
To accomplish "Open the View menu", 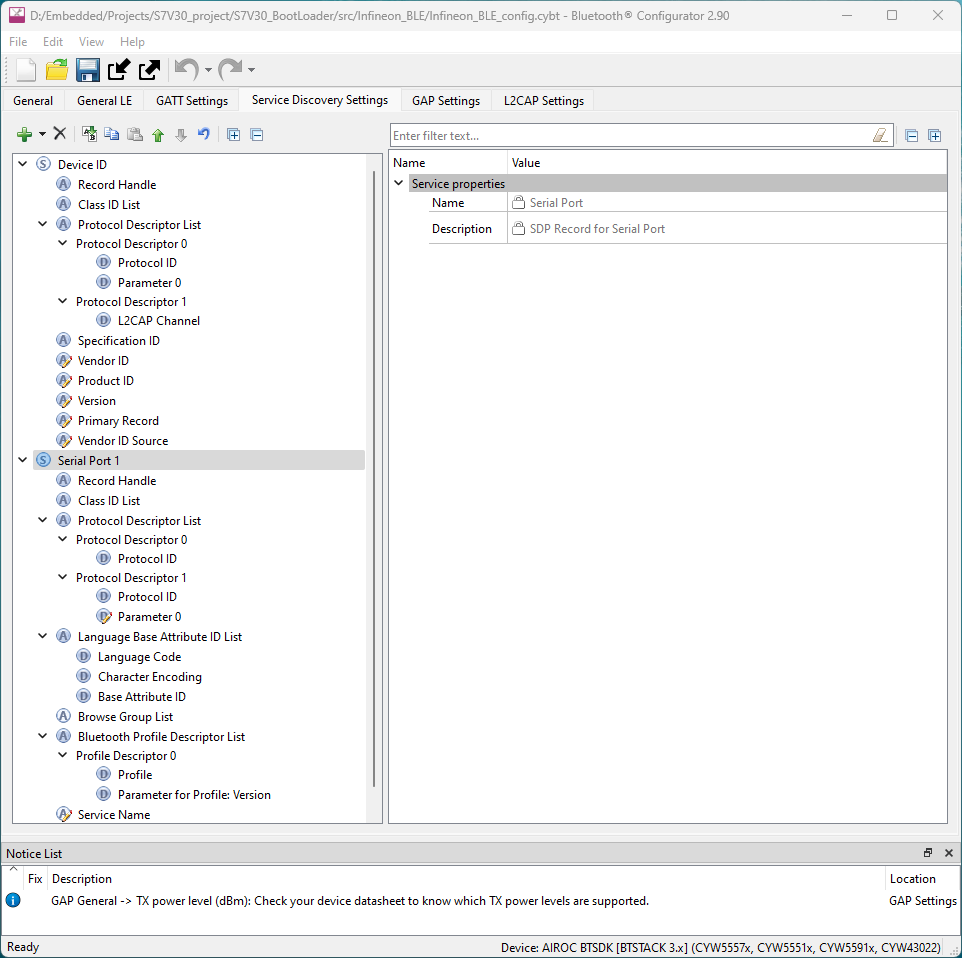I will point(91,42).
